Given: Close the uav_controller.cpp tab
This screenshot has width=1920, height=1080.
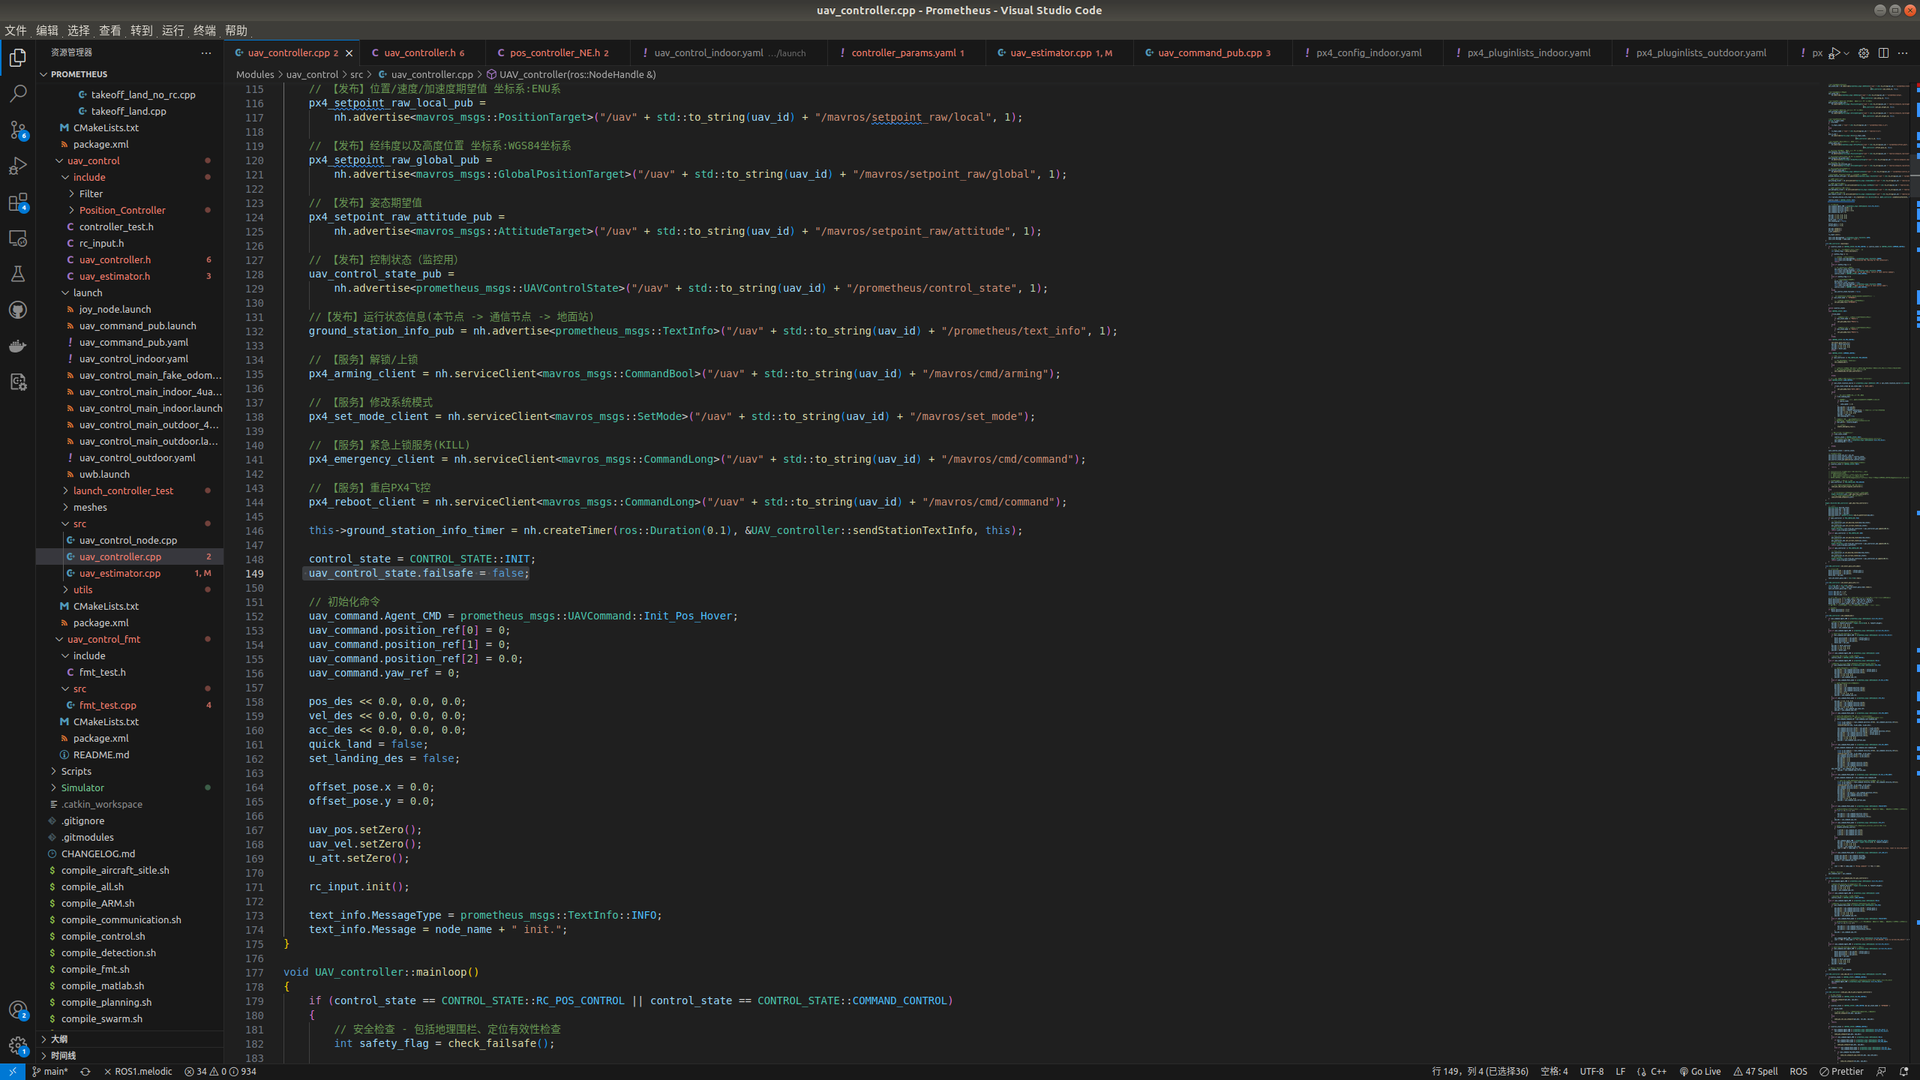Looking at the screenshot, I should tap(349, 53).
